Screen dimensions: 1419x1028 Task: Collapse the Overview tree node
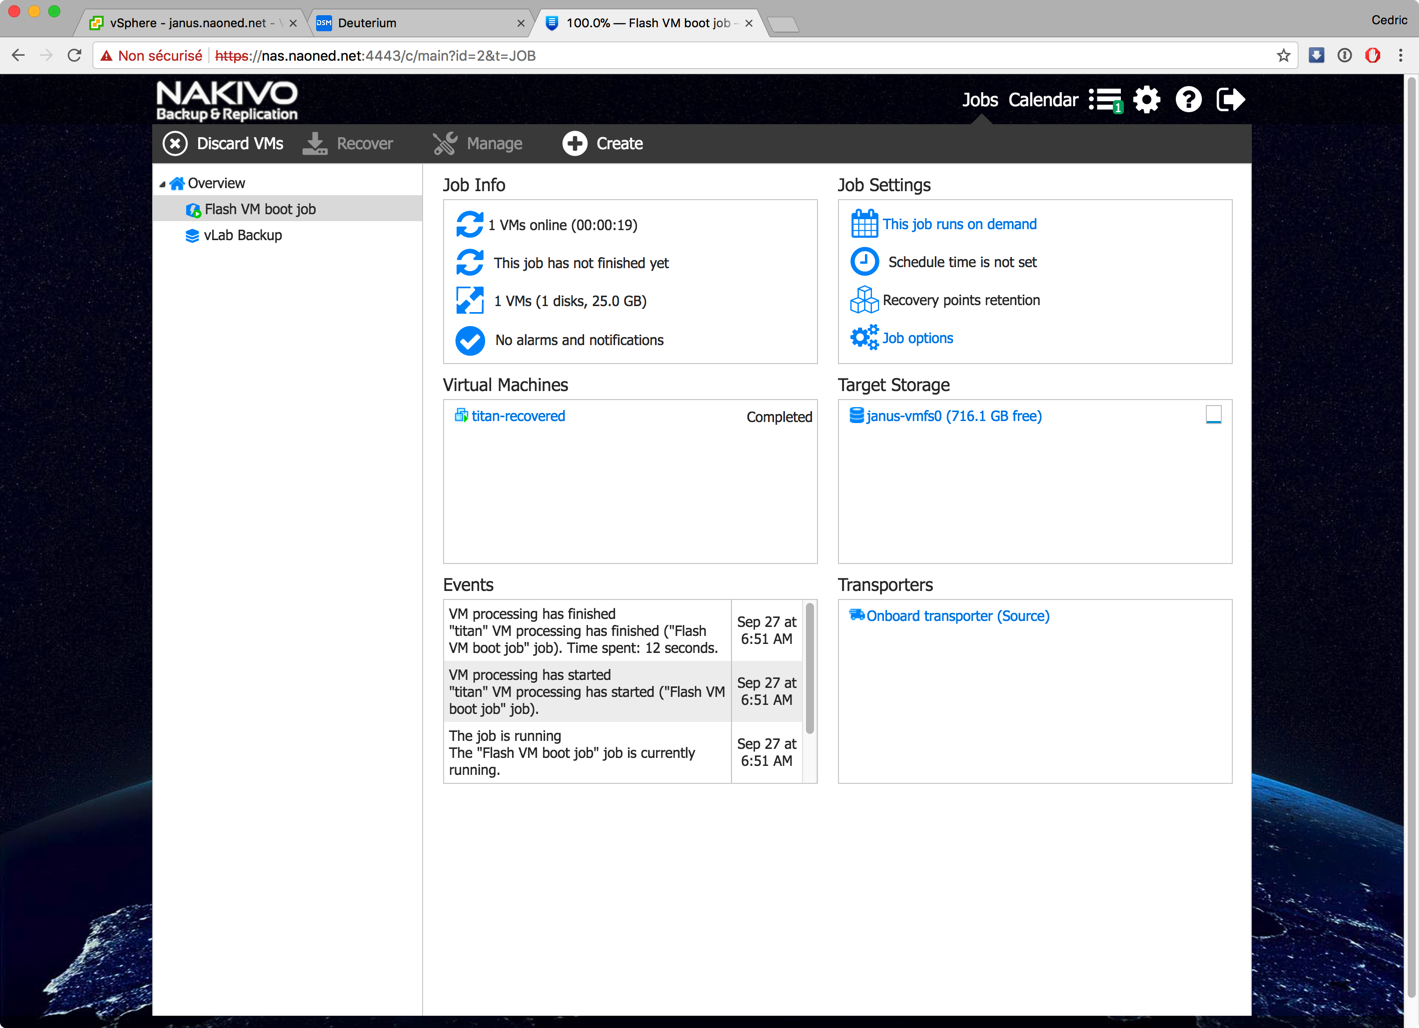click(162, 184)
